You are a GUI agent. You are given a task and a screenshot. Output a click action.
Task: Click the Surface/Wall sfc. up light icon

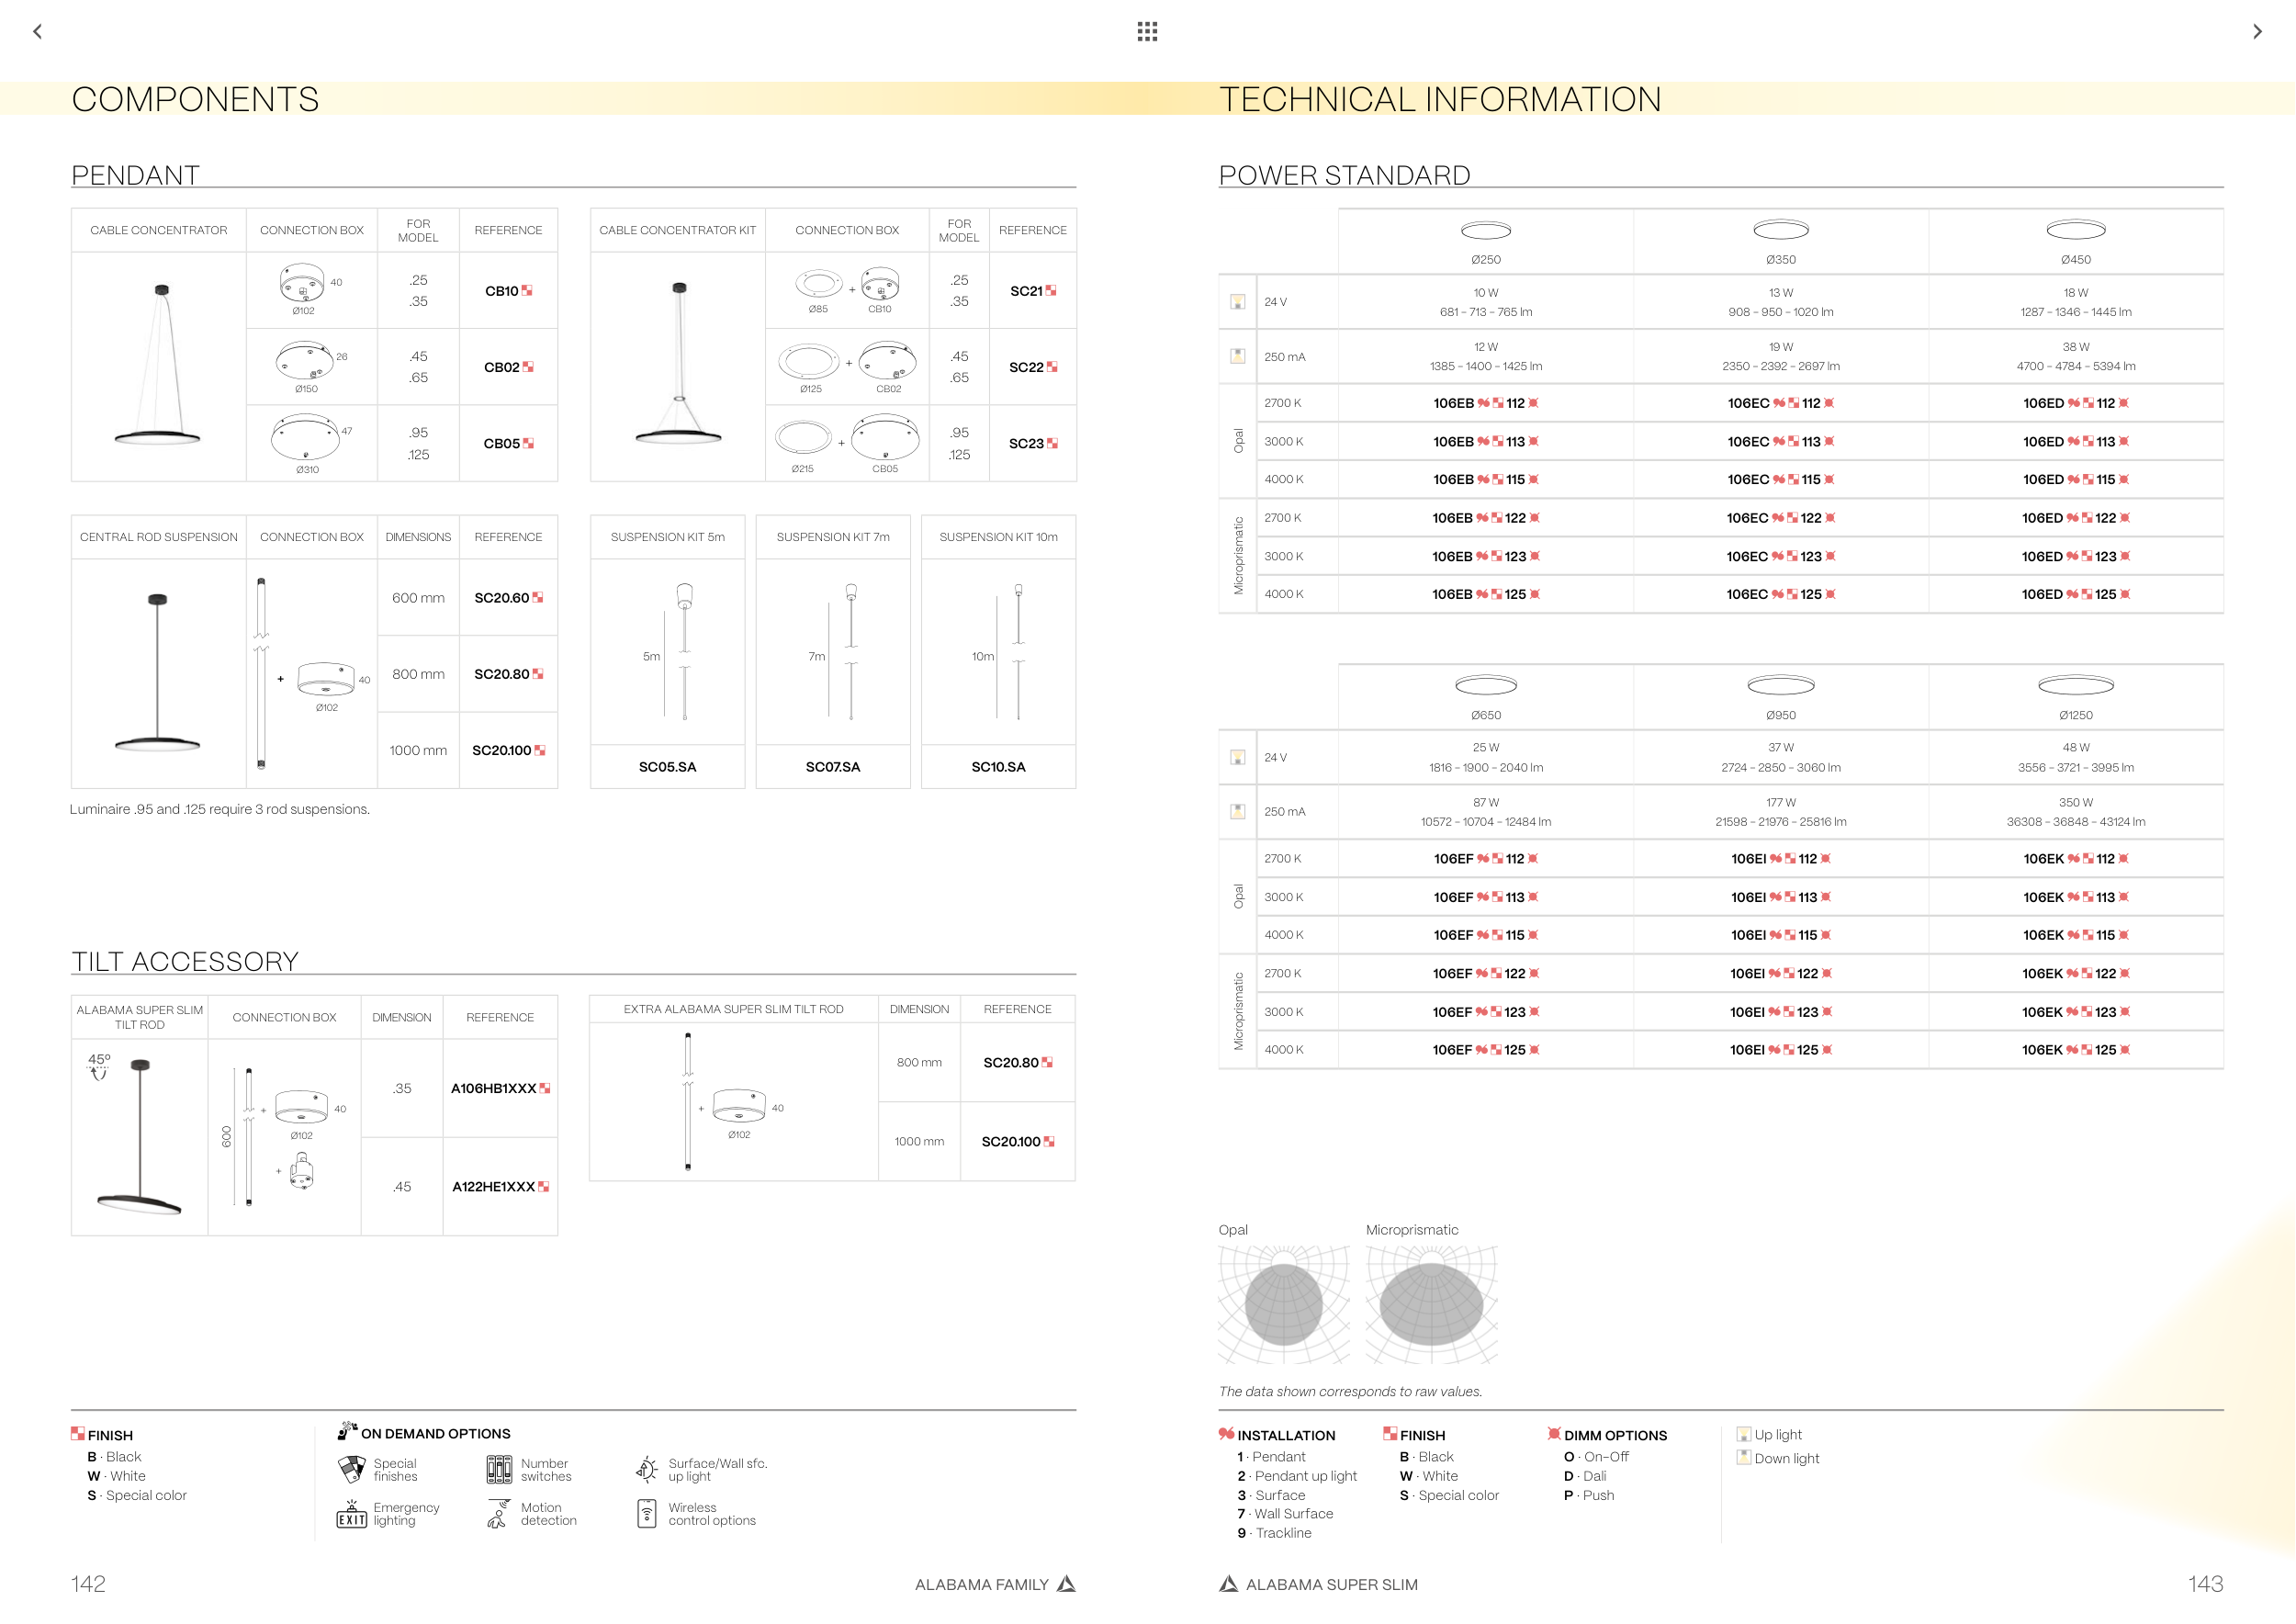click(x=647, y=1469)
